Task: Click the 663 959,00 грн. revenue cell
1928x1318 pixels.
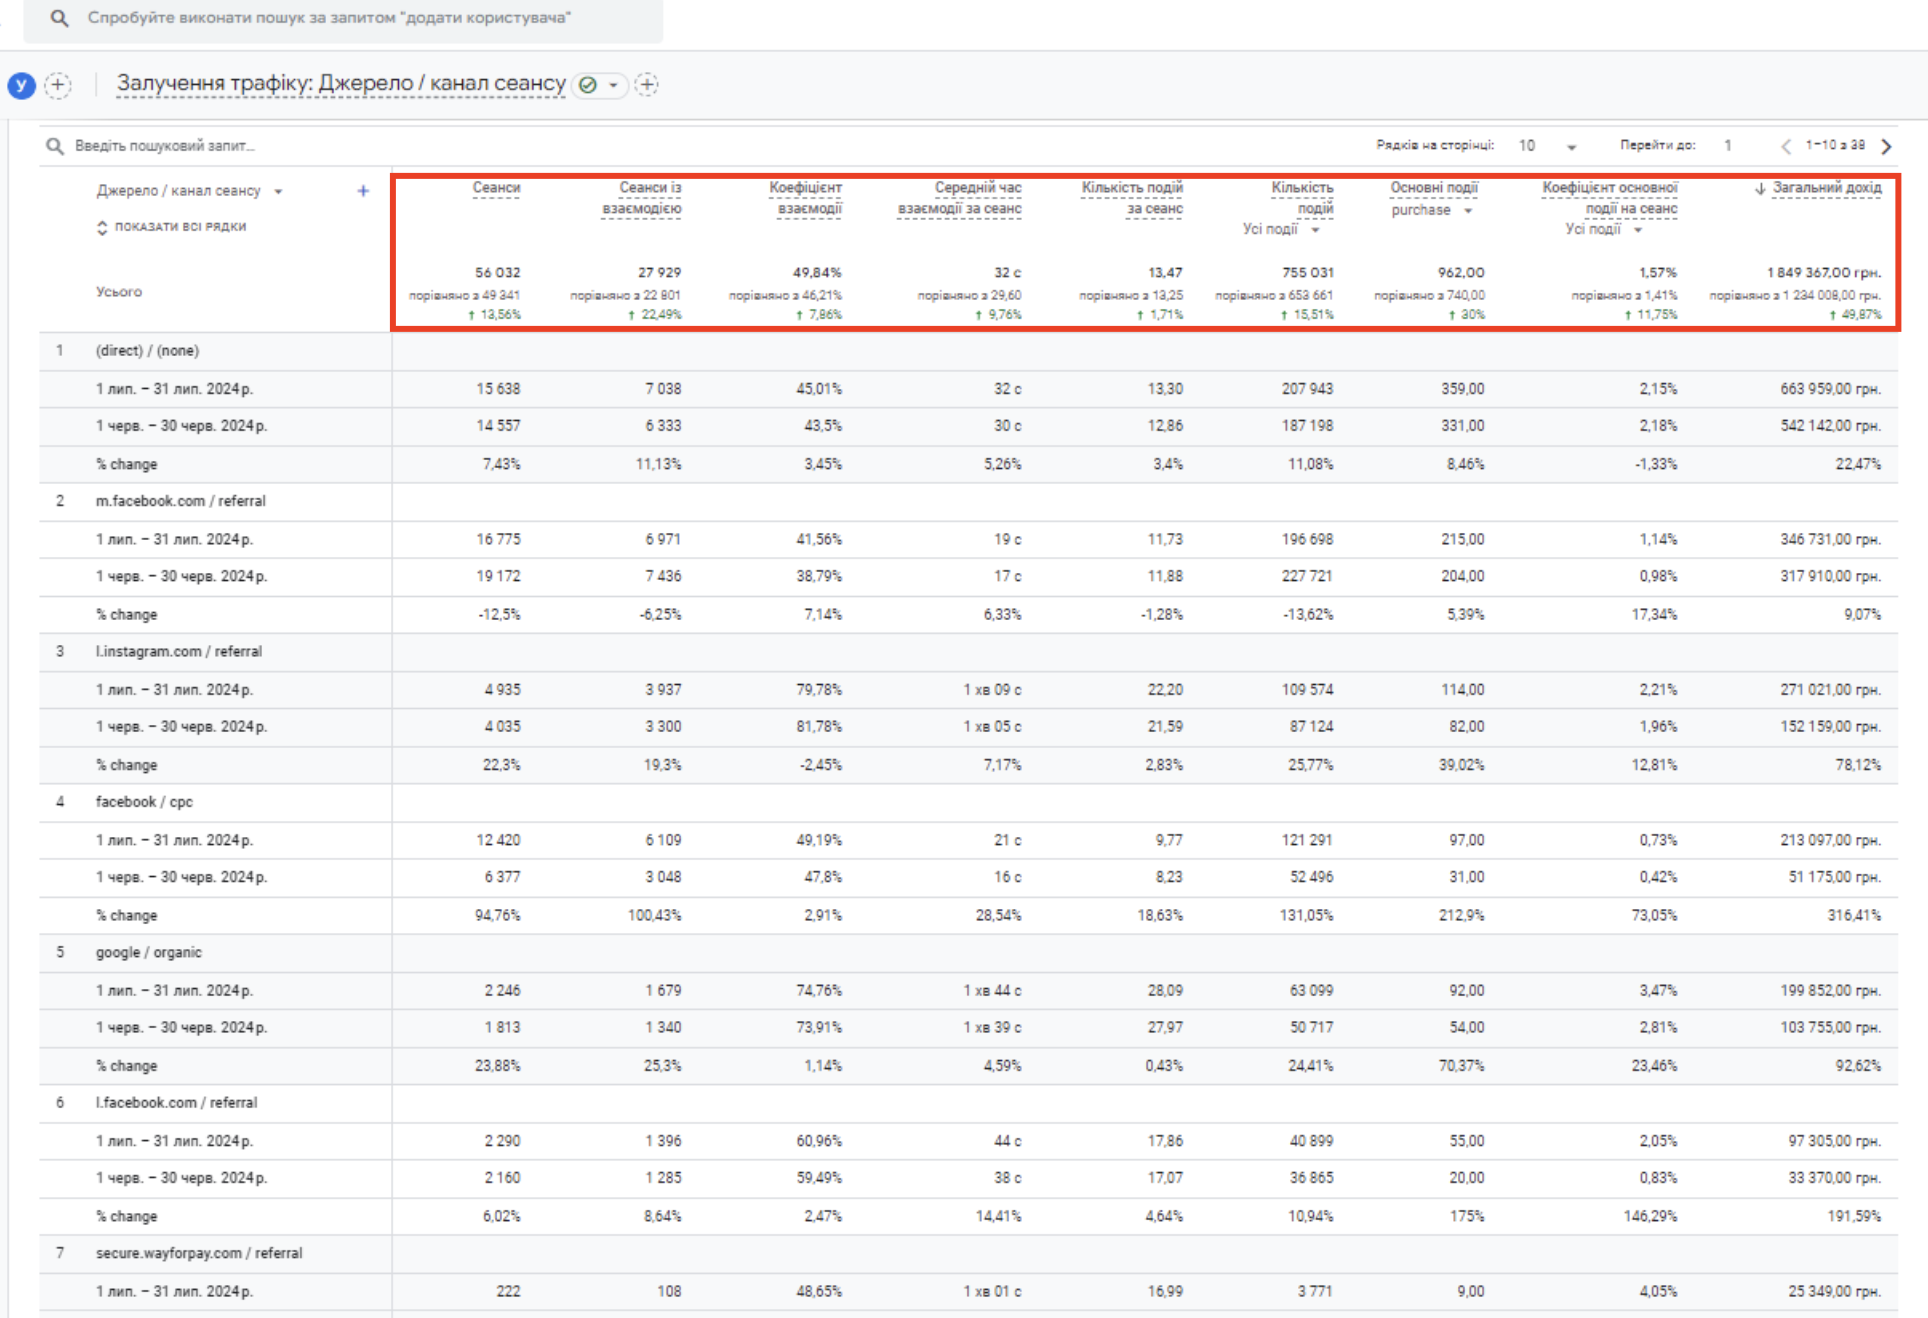Action: coord(1830,389)
